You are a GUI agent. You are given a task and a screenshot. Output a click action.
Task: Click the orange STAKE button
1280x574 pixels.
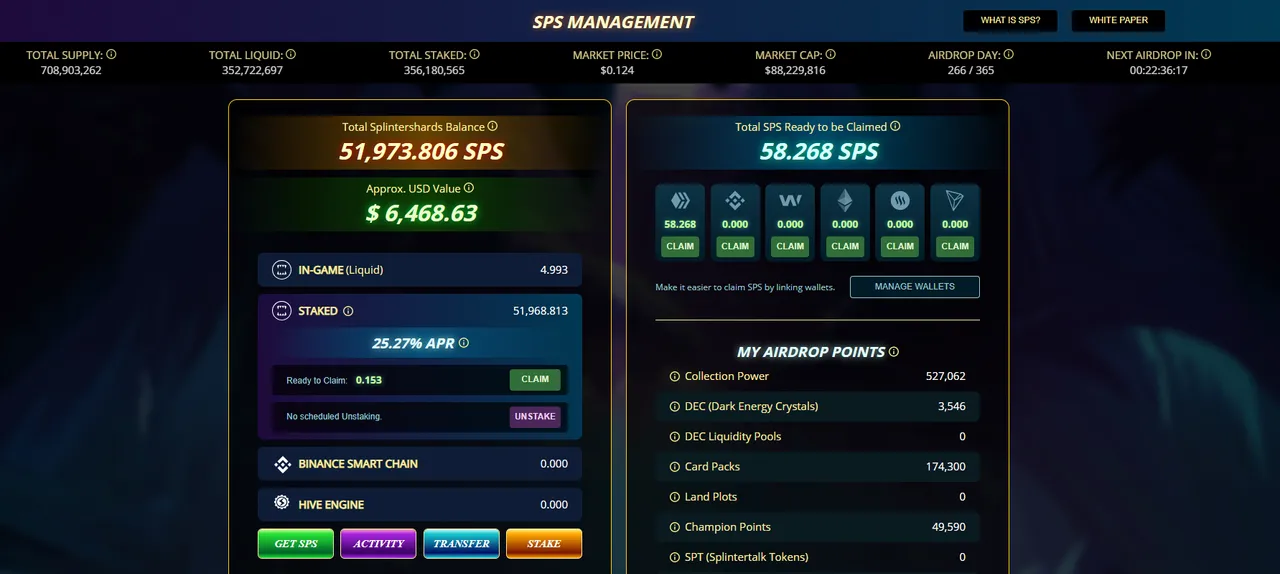(x=544, y=544)
